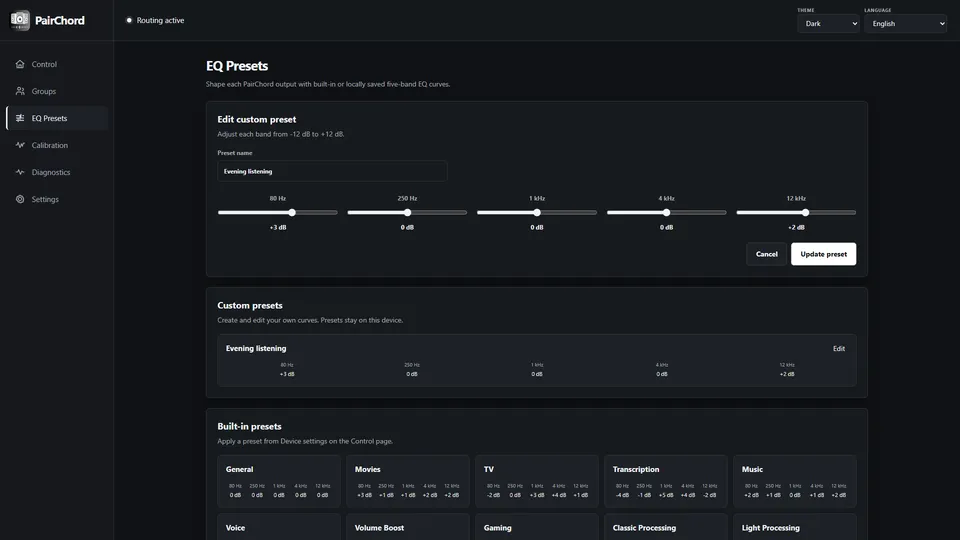
Task: Open the Theme dropdown set to Dark
Action: click(x=828, y=23)
